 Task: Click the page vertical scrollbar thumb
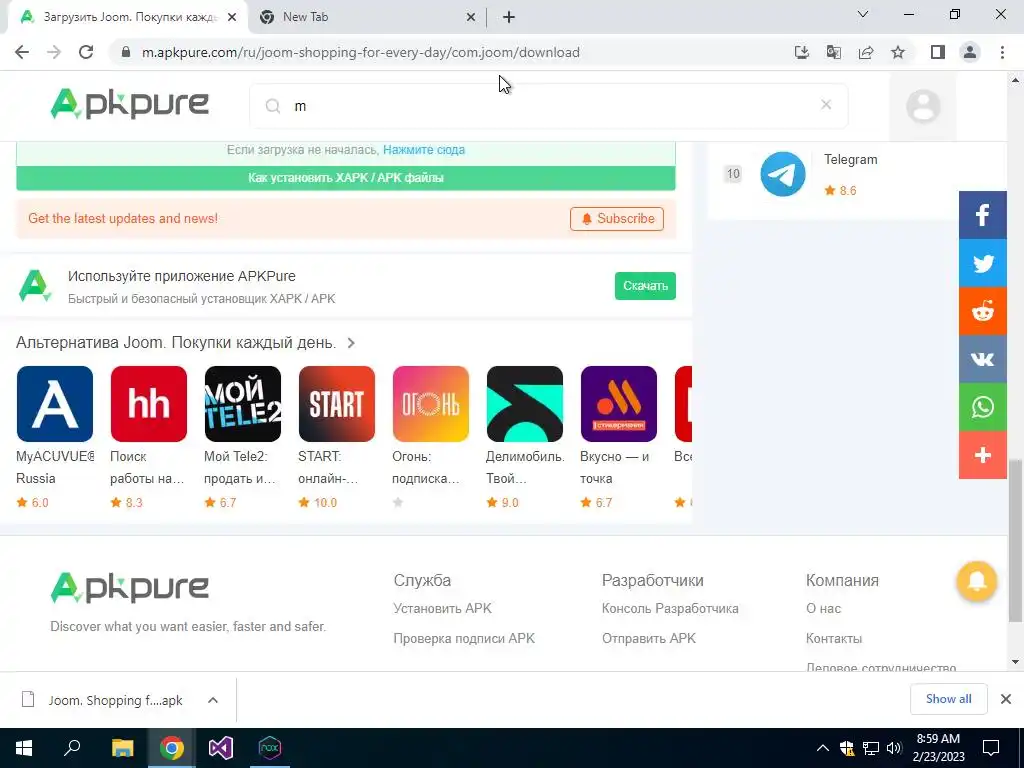[1015, 541]
